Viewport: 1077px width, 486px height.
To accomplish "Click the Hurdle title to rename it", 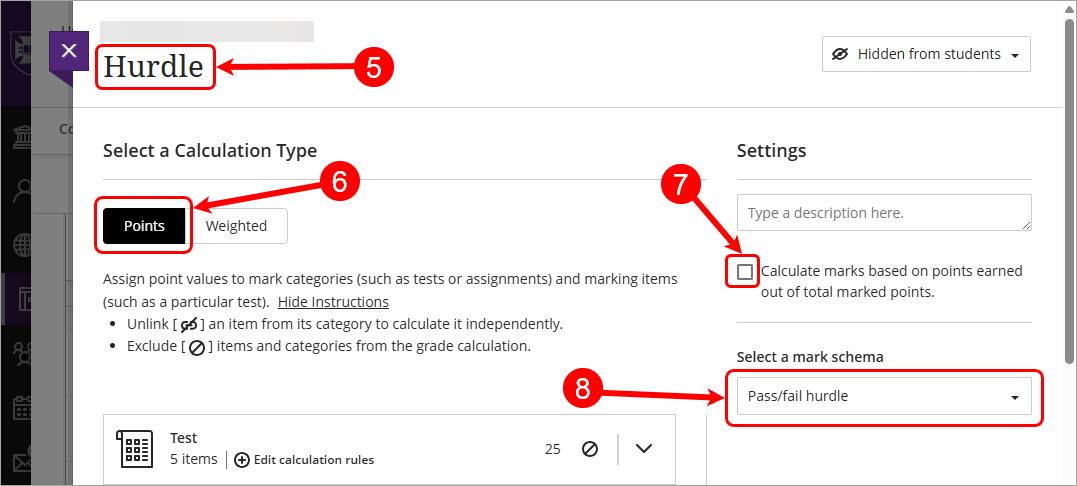I will coord(154,67).
